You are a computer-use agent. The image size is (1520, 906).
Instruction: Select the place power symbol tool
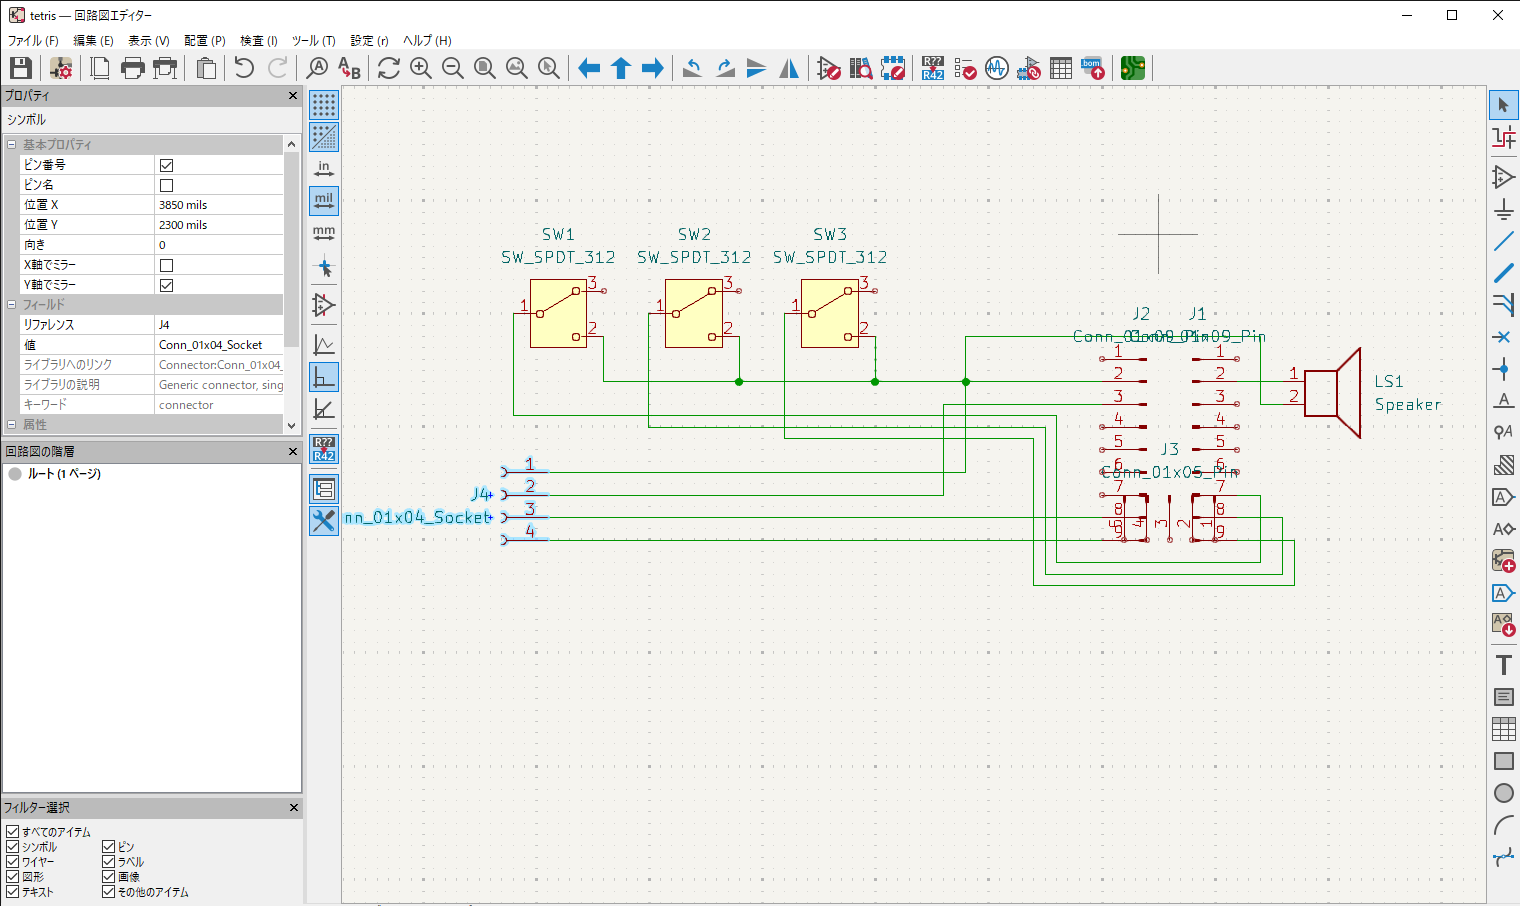coord(1503,209)
